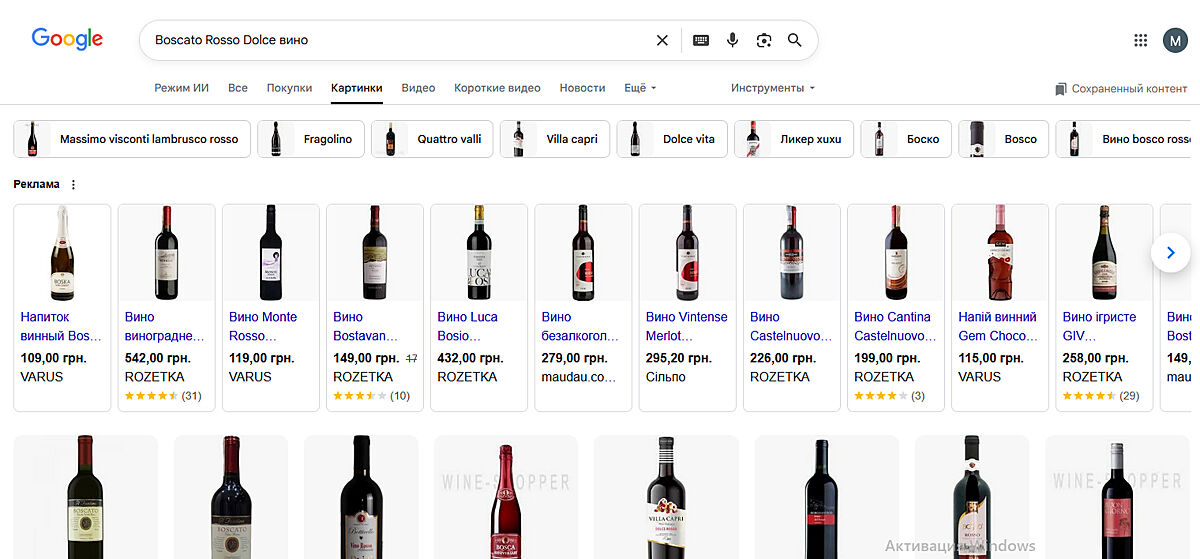
Task: Open Google Lens image search icon
Action: click(764, 40)
